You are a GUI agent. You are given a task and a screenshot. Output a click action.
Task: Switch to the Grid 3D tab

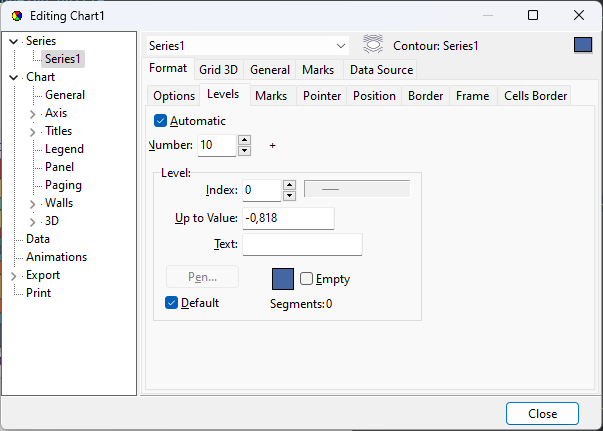(x=218, y=70)
